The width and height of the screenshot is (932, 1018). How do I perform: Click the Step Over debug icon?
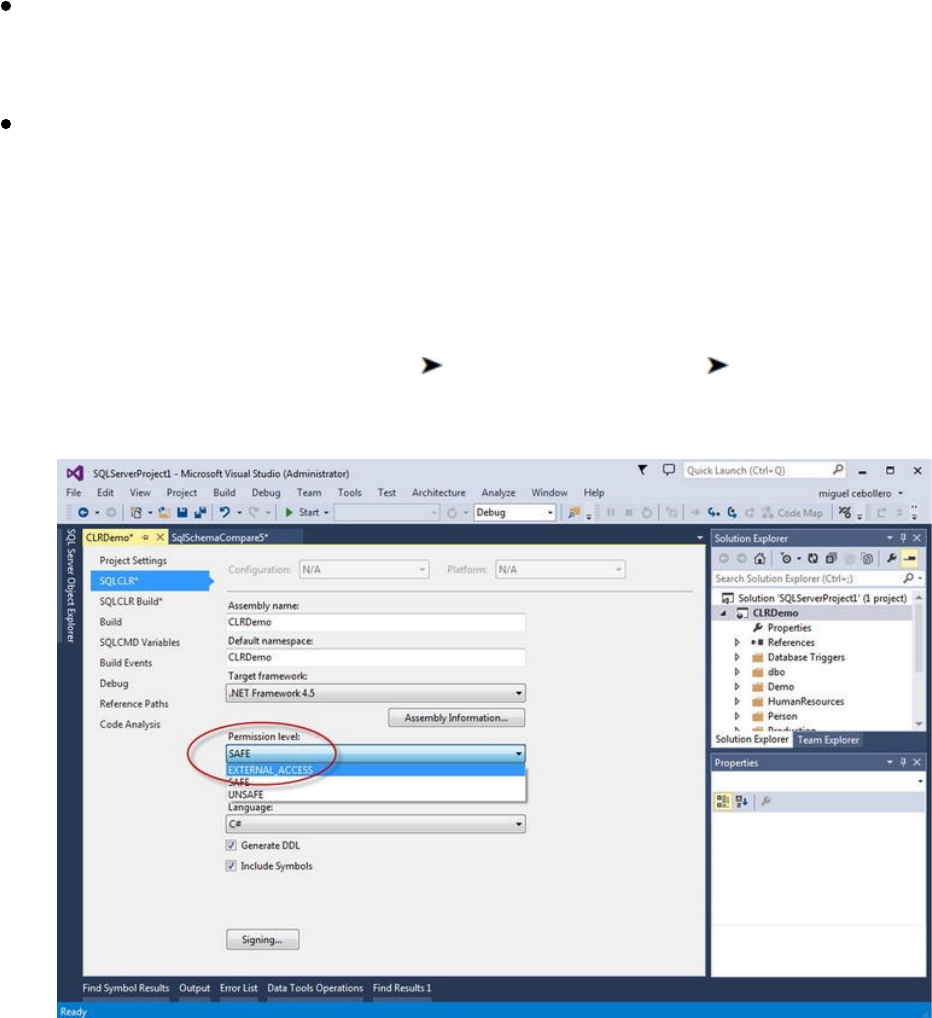tap(732, 512)
